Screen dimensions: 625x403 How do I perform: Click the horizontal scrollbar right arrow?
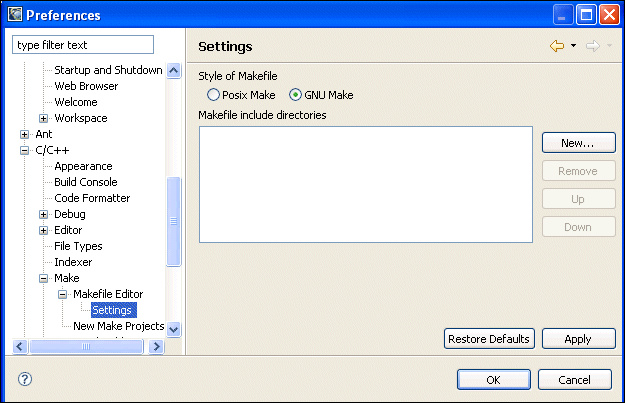coord(156,346)
